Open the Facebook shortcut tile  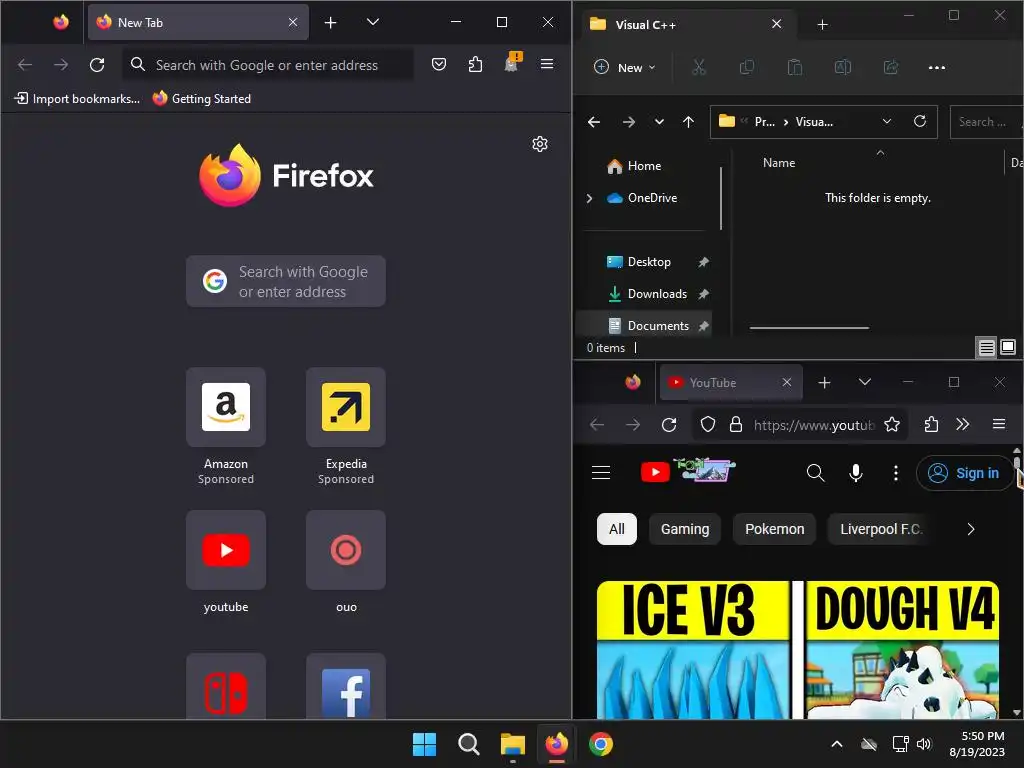[346, 687]
